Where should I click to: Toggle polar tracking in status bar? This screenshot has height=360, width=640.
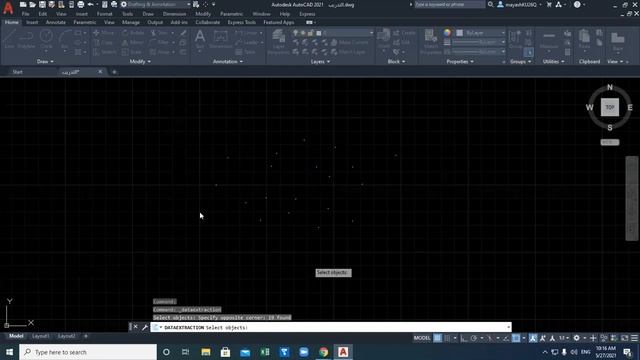[473, 338]
